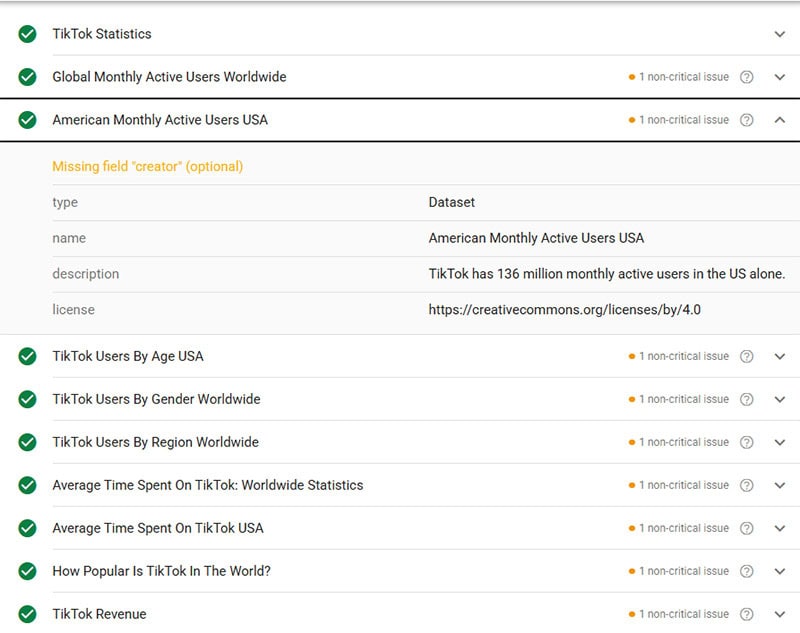Image resolution: width=800 pixels, height=633 pixels.
Task: Click non-critical issue label on How Popular Is TikTok row
Action: coord(679,571)
